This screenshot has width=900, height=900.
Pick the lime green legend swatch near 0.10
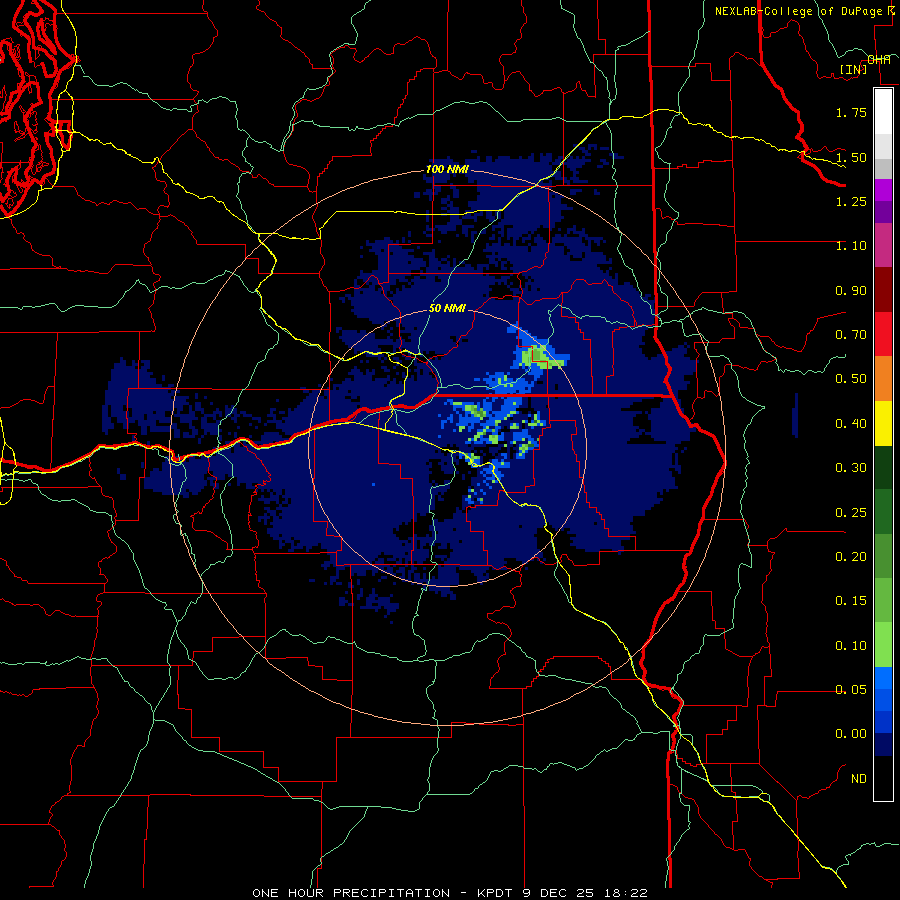point(883,645)
